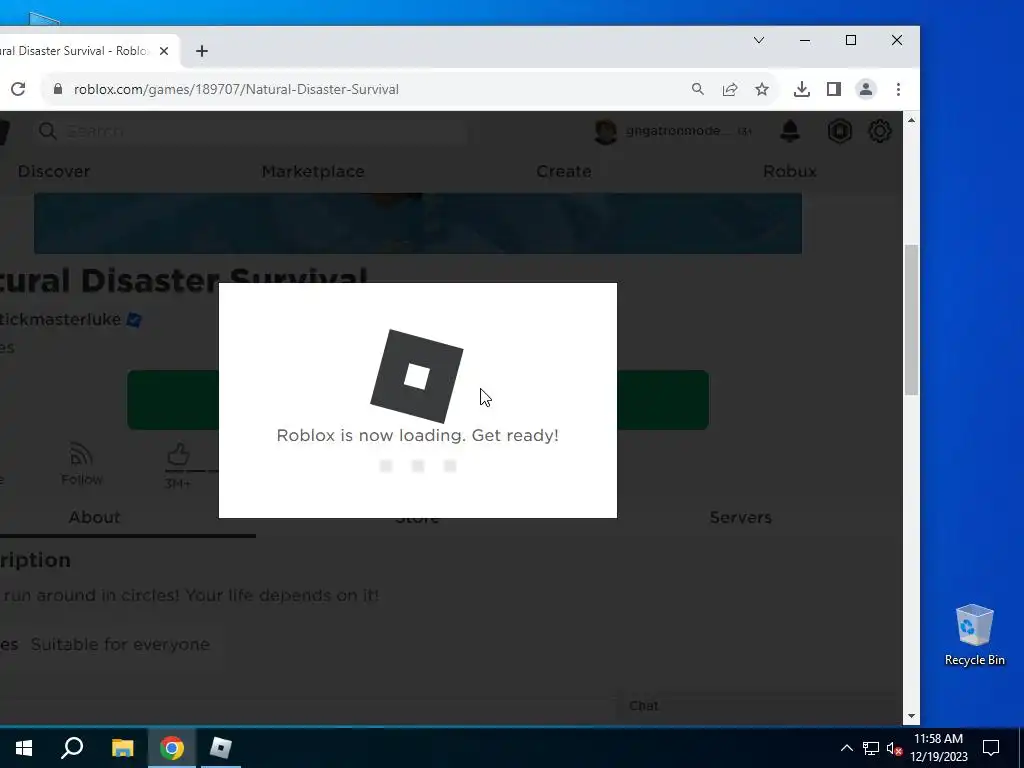Open the Windows notification center icon
Viewport: 1024px width, 768px height.
pos(991,748)
